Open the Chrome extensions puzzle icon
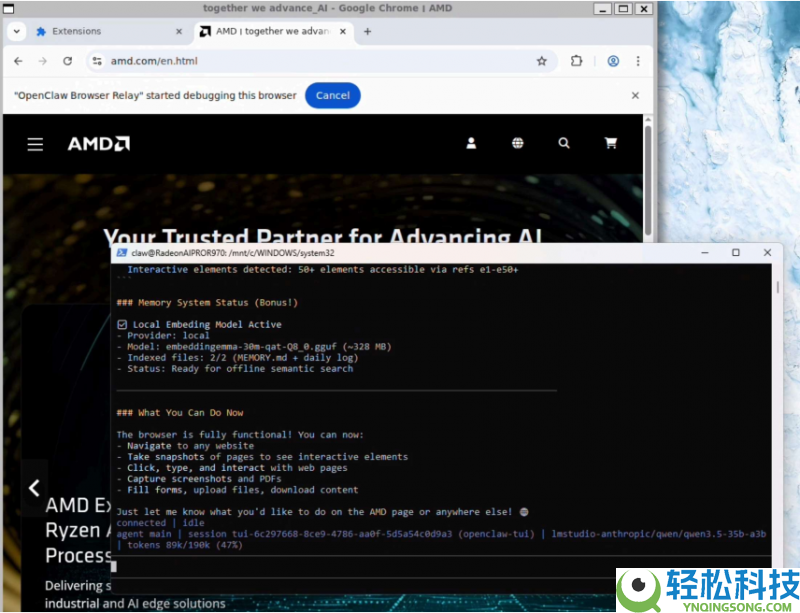The image size is (800, 613). [576, 61]
